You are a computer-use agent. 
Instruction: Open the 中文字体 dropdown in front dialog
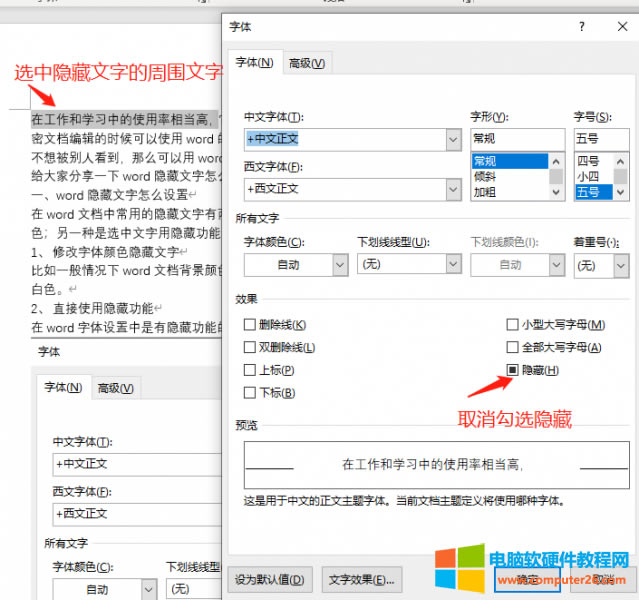click(x=453, y=139)
